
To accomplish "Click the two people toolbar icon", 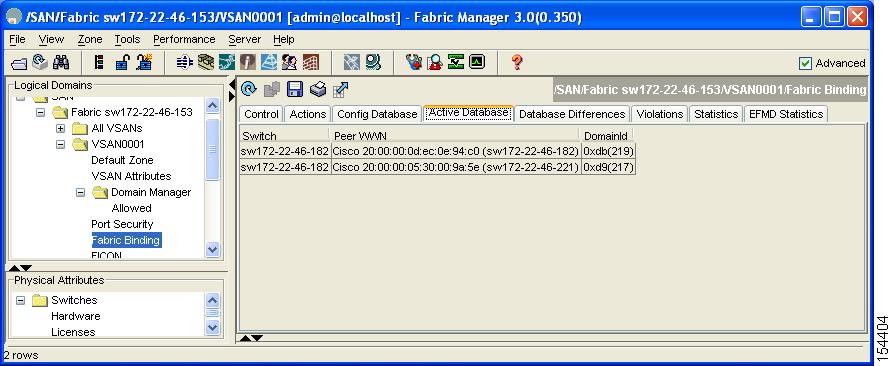I will click(289, 63).
